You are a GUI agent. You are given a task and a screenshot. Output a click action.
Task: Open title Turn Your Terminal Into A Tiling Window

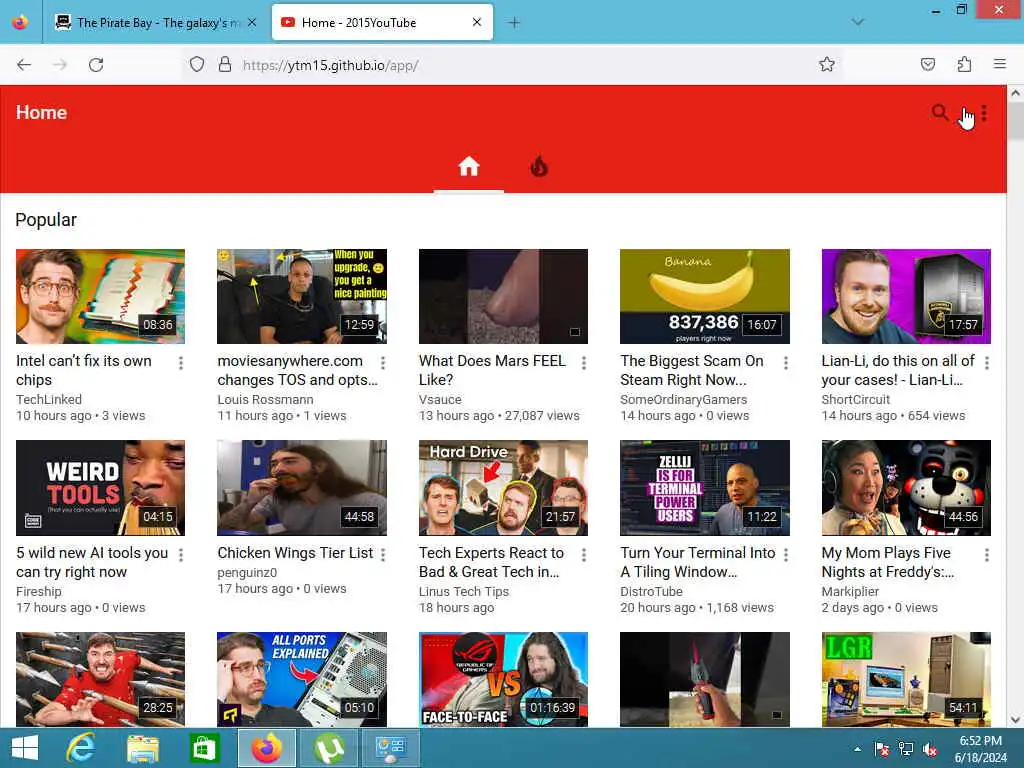coord(697,562)
